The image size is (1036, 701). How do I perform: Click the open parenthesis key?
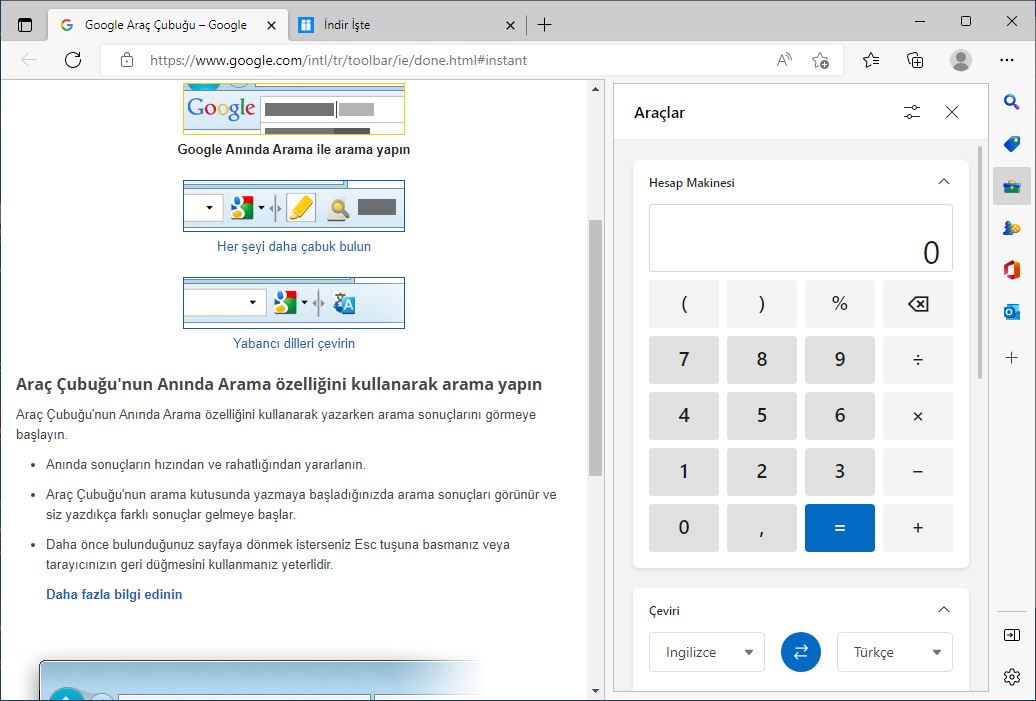[x=684, y=304]
